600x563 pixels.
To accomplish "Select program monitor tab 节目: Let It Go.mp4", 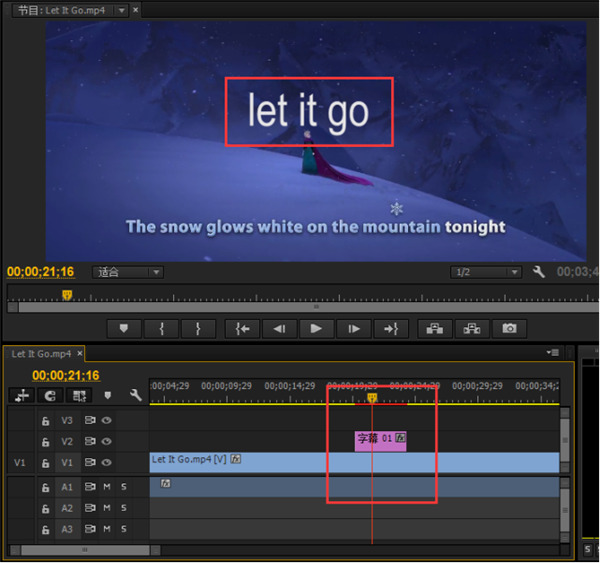I will point(62,10).
